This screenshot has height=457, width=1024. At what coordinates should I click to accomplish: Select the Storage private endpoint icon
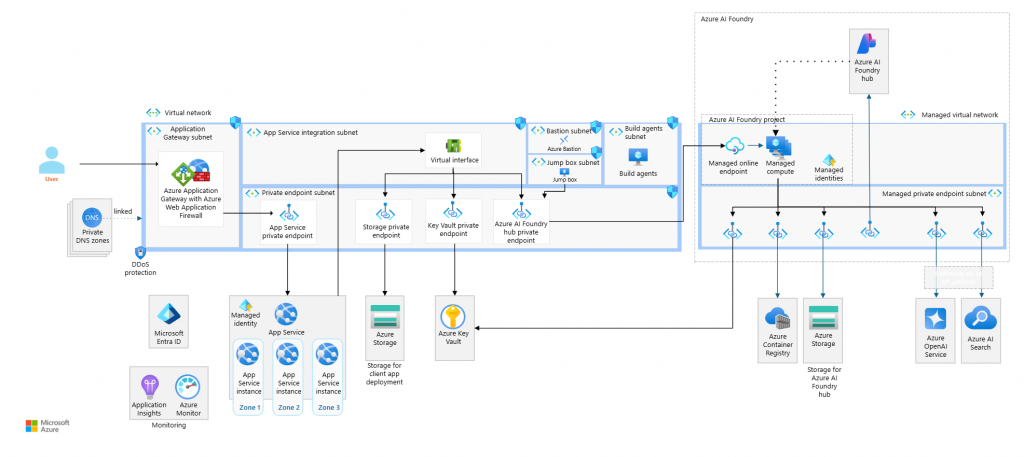385,212
